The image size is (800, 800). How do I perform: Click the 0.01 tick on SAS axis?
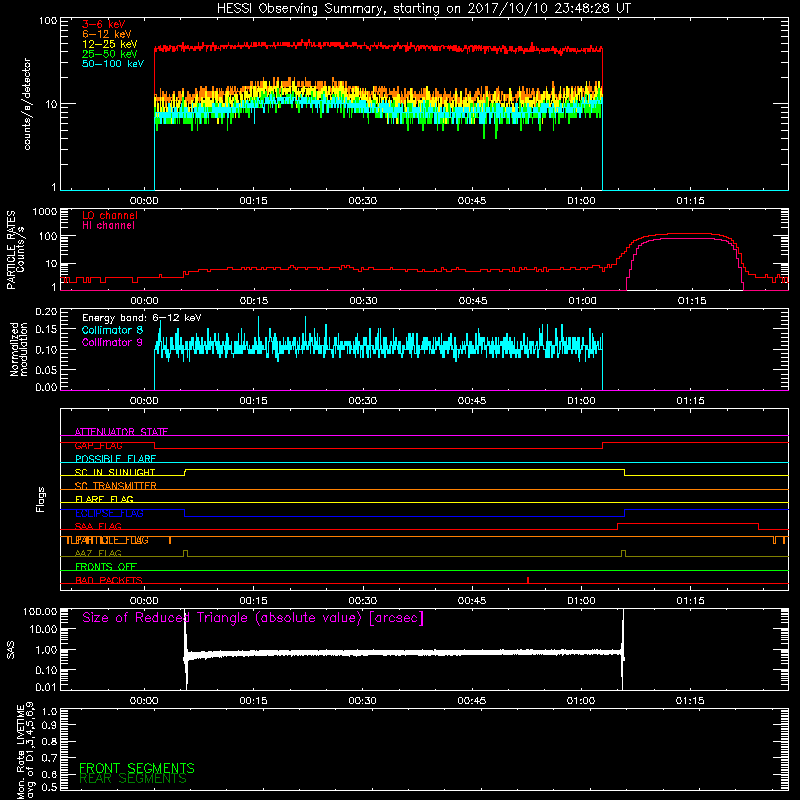tap(46, 687)
